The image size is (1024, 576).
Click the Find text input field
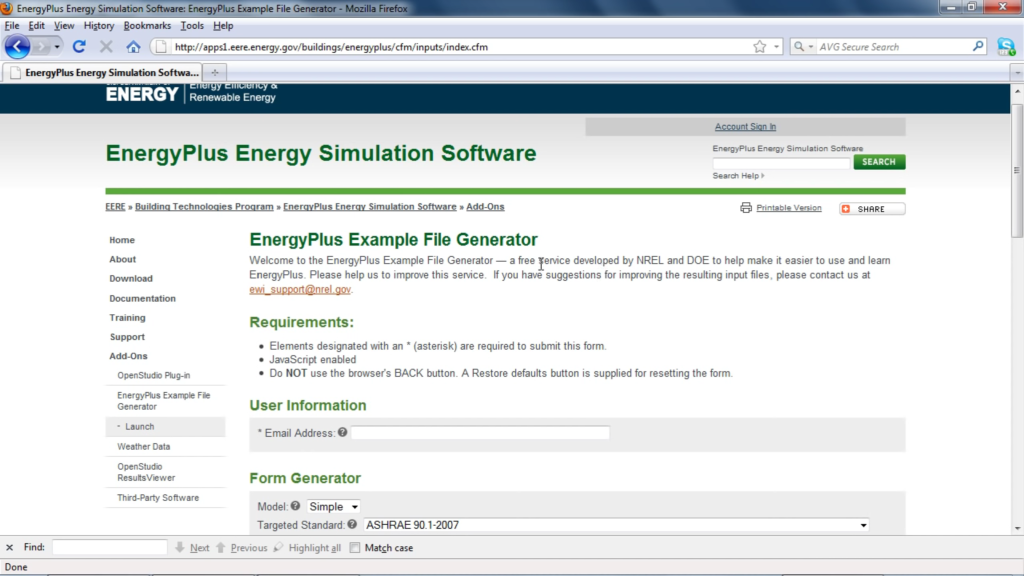pyautogui.click(x=110, y=547)
